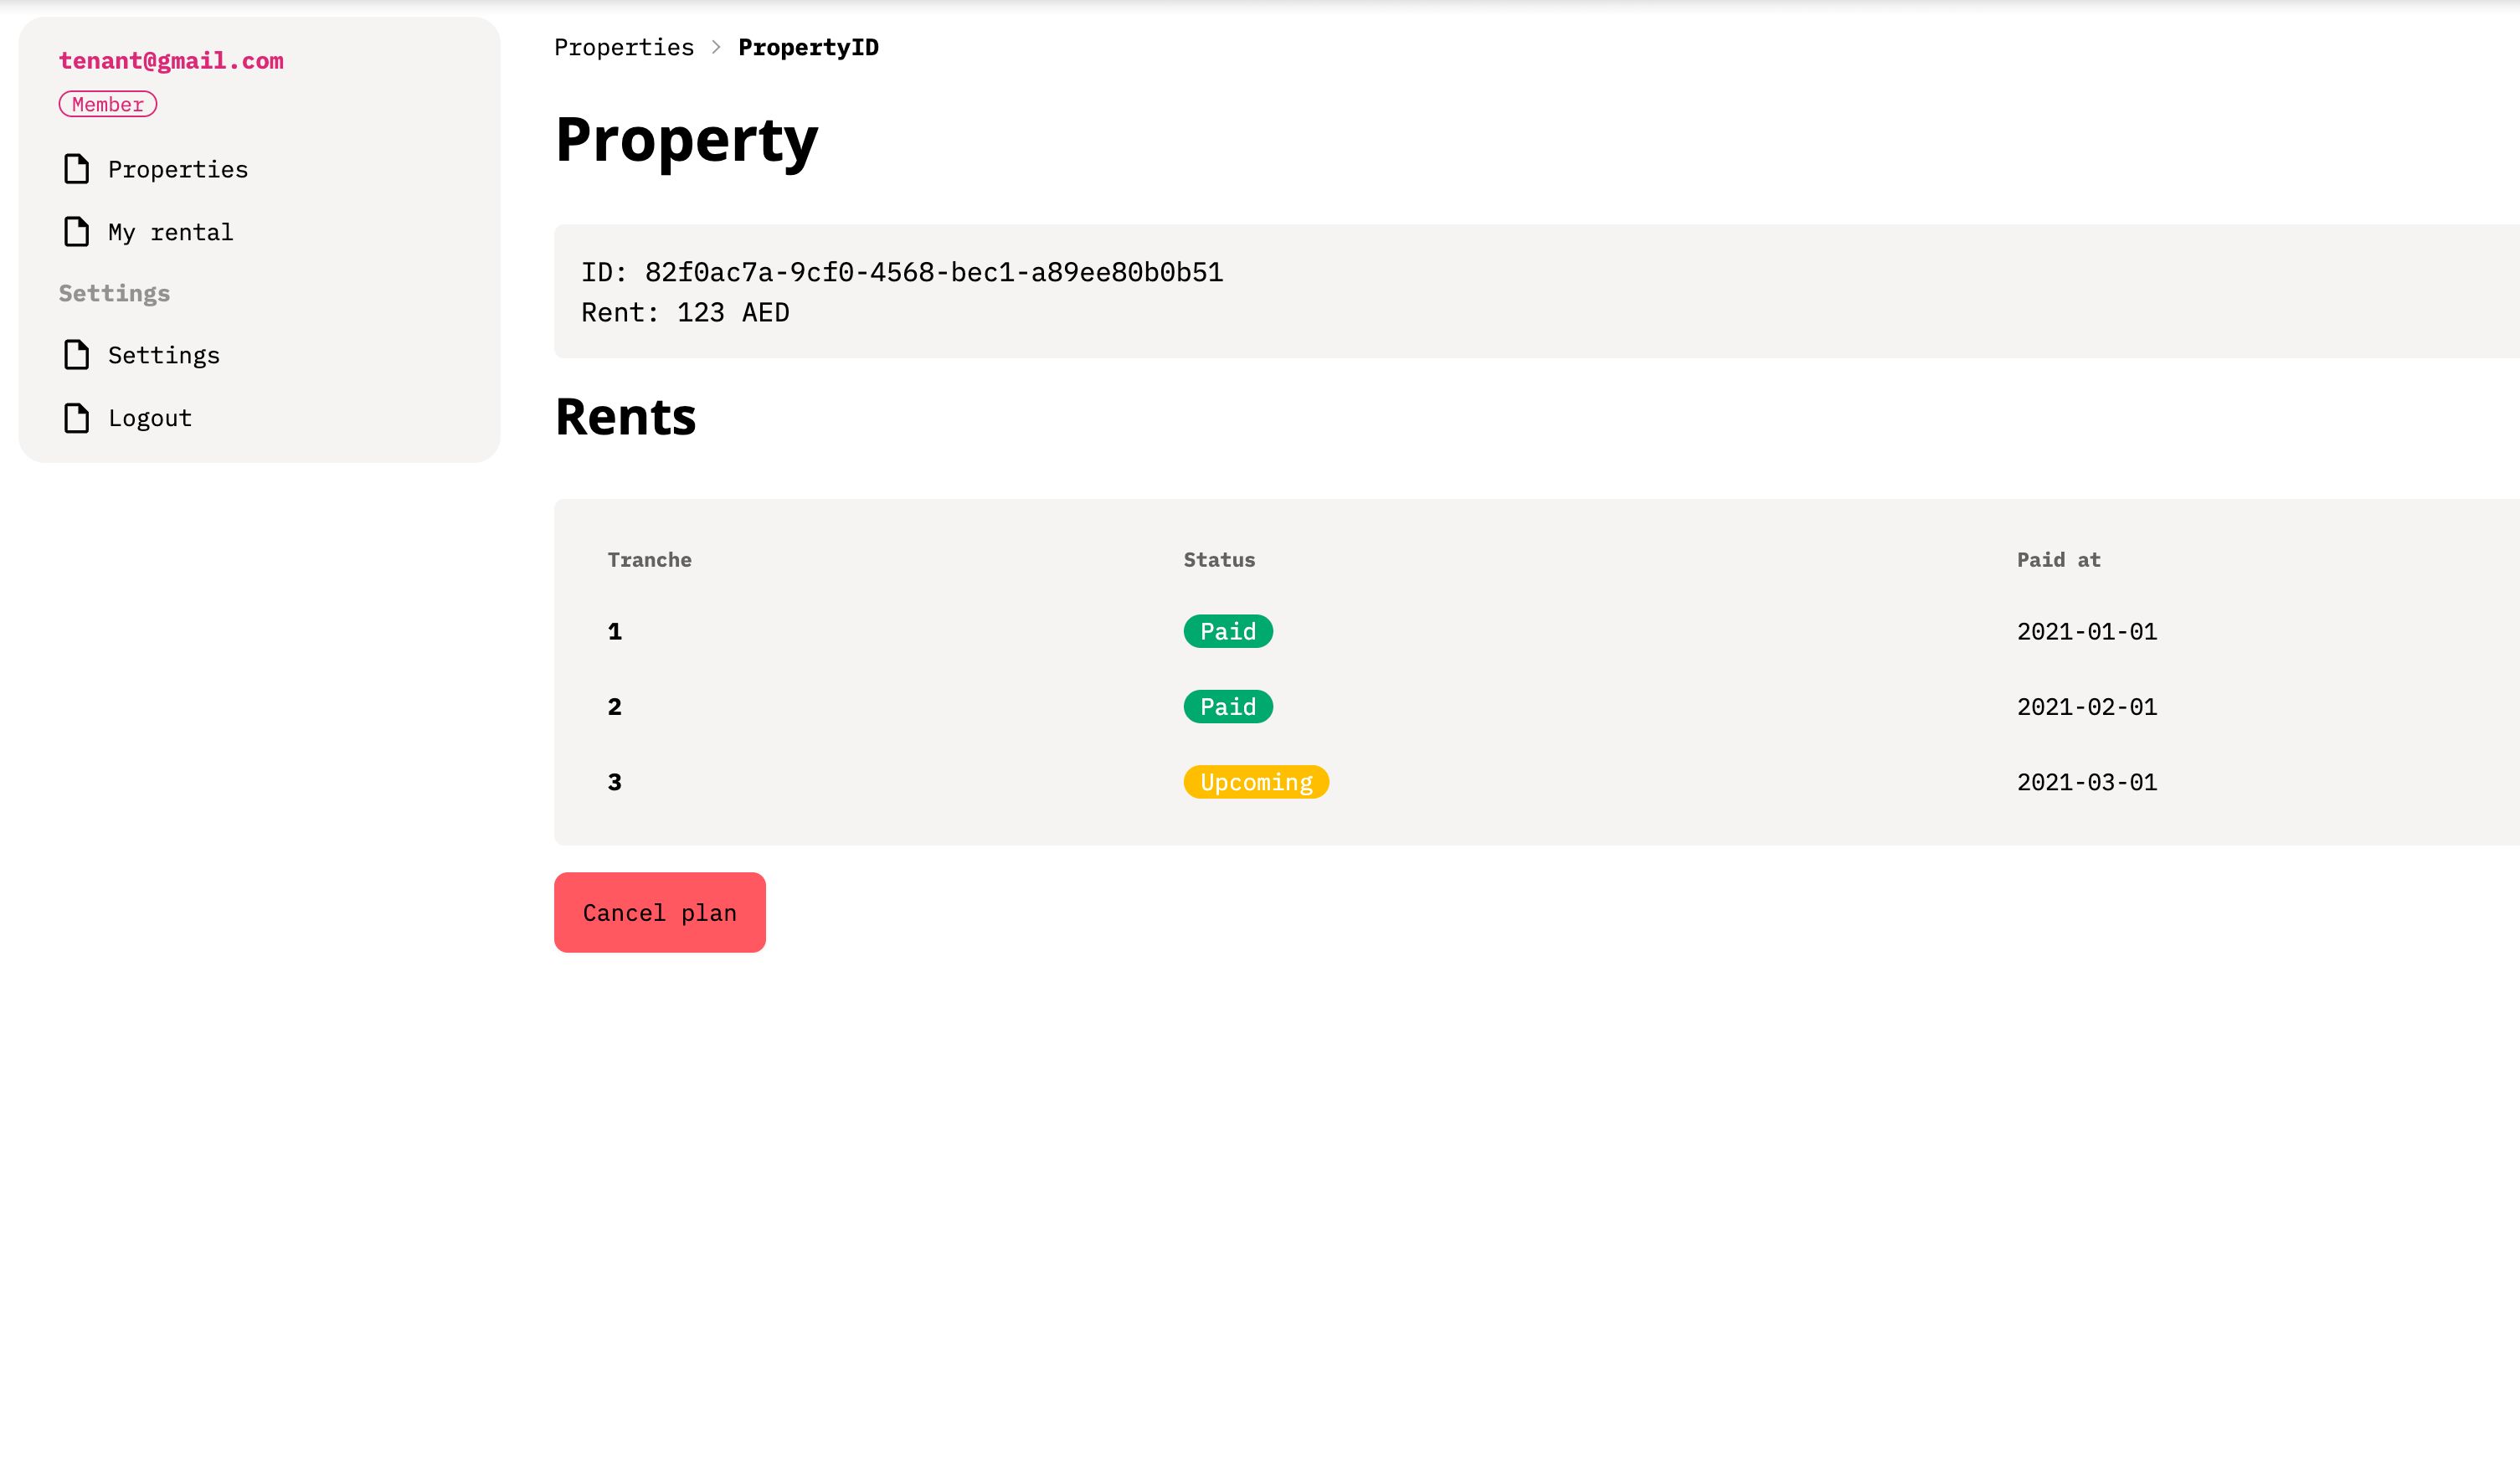The width and height of the screenshot is (2520, 1465).
Task: Click the Member role badge
Action: click(x=108, y=105)
